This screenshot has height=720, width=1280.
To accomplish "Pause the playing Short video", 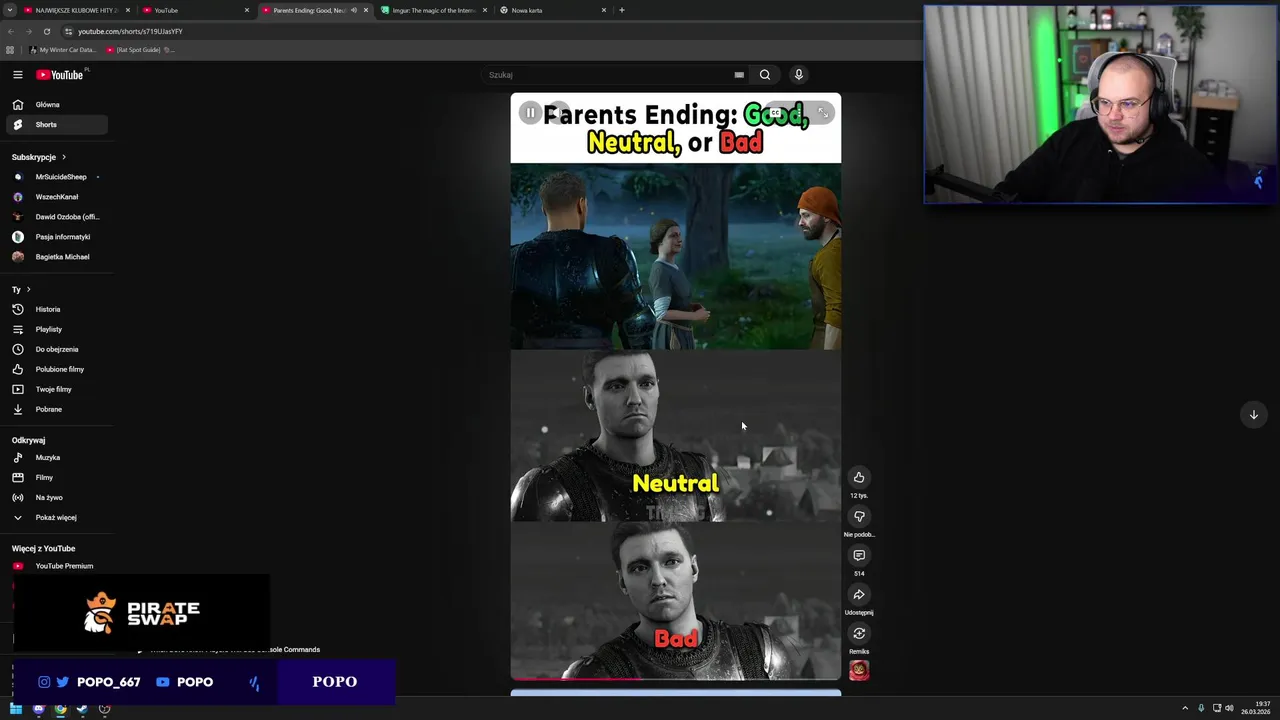I will (x=530, y=113).
